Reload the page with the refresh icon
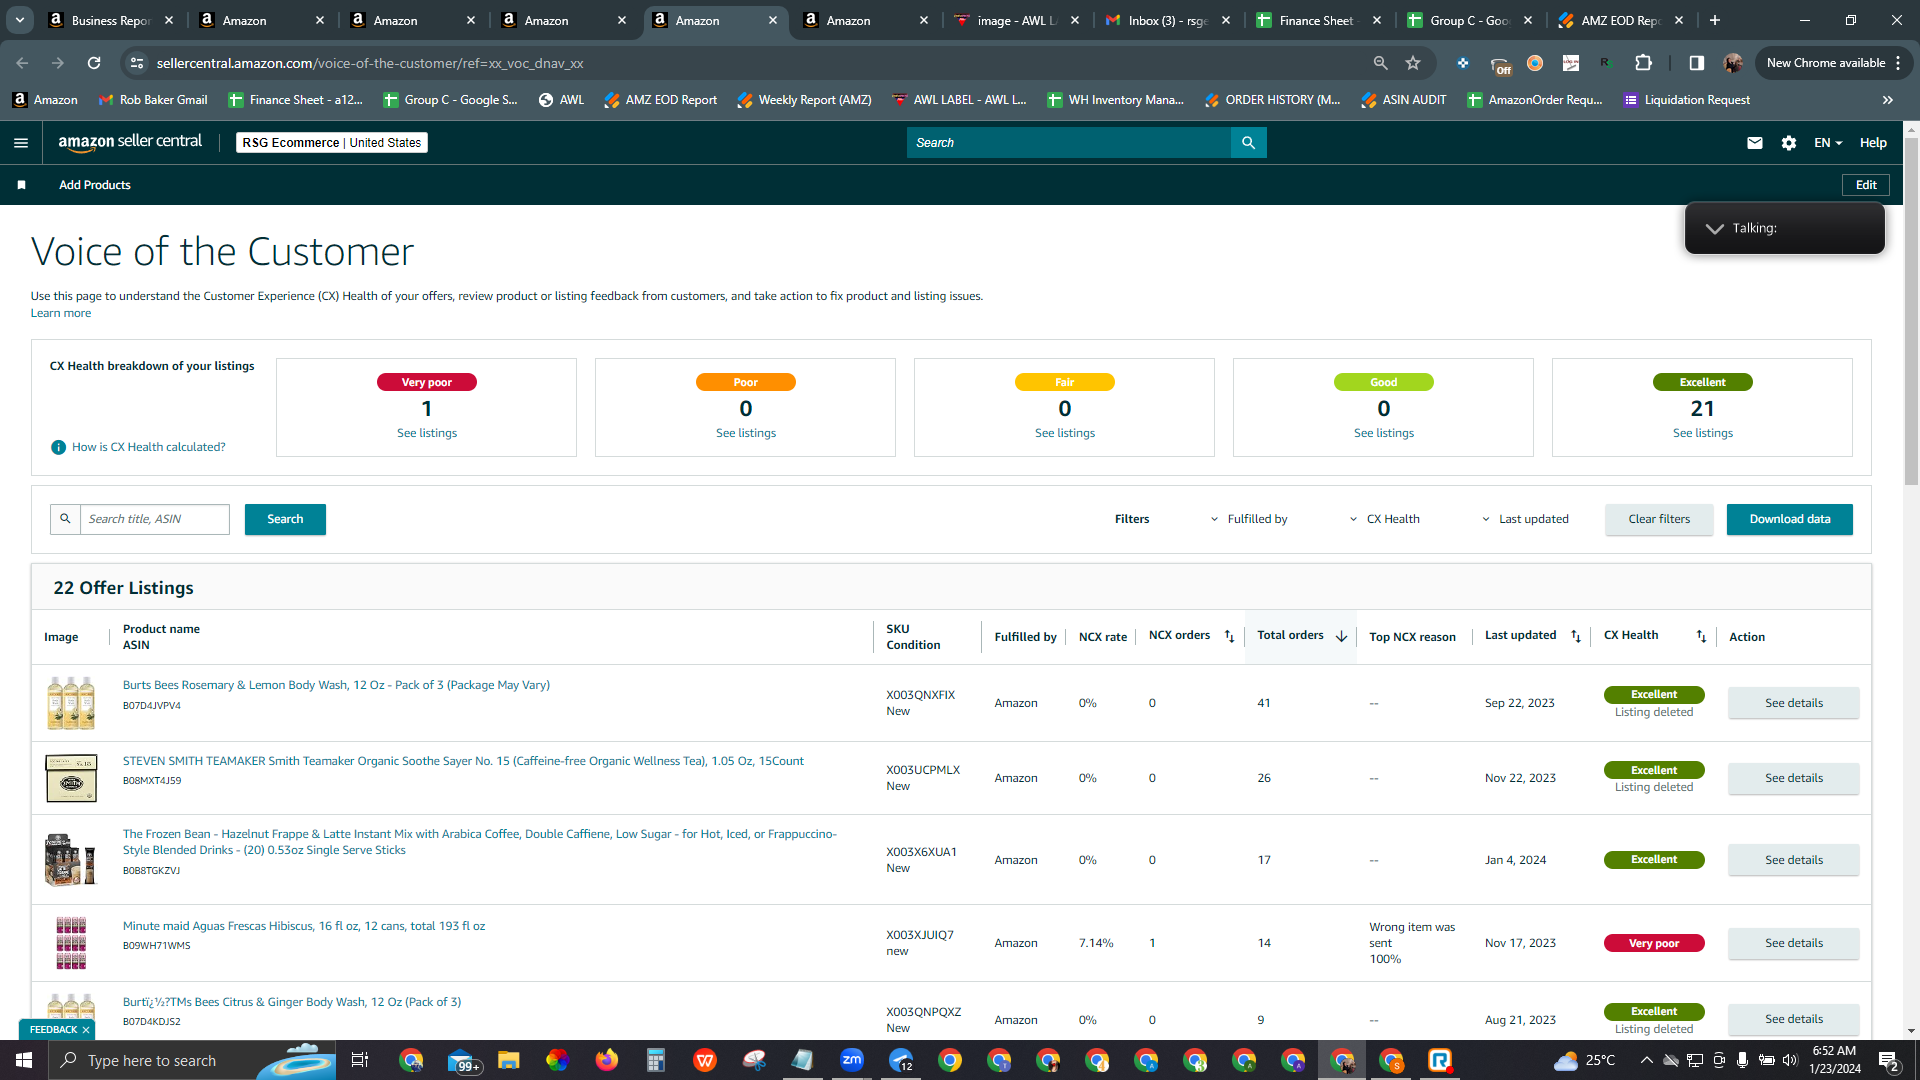 point(94,63)
